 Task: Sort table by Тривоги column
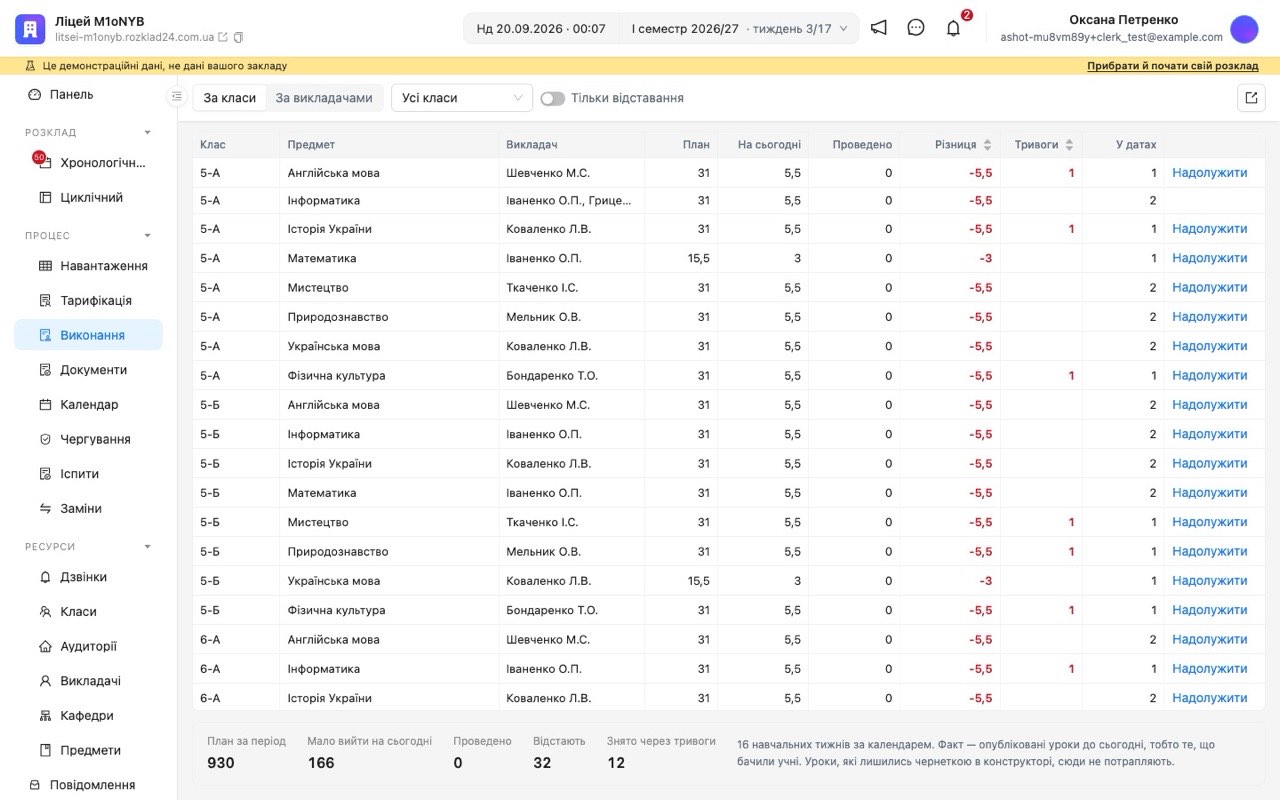(x=1069, y=145)
